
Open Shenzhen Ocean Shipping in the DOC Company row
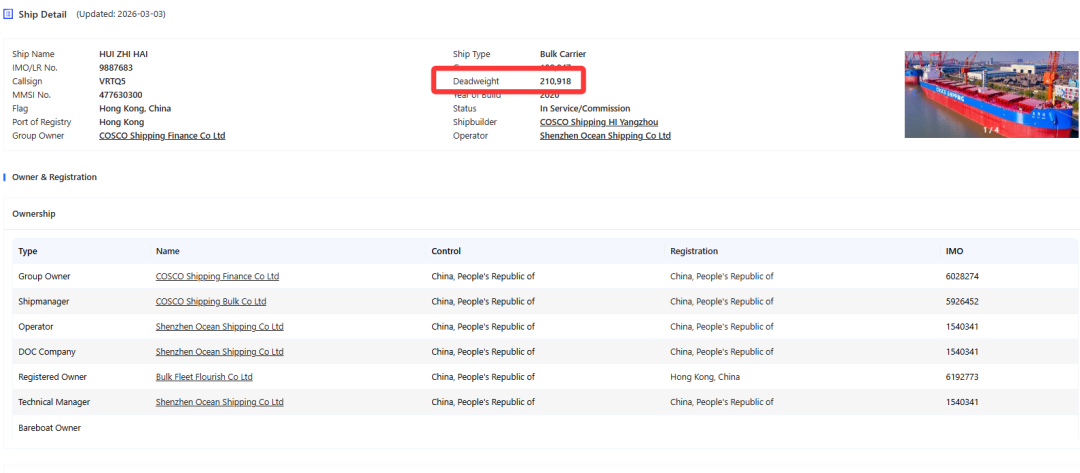(219, 352)
